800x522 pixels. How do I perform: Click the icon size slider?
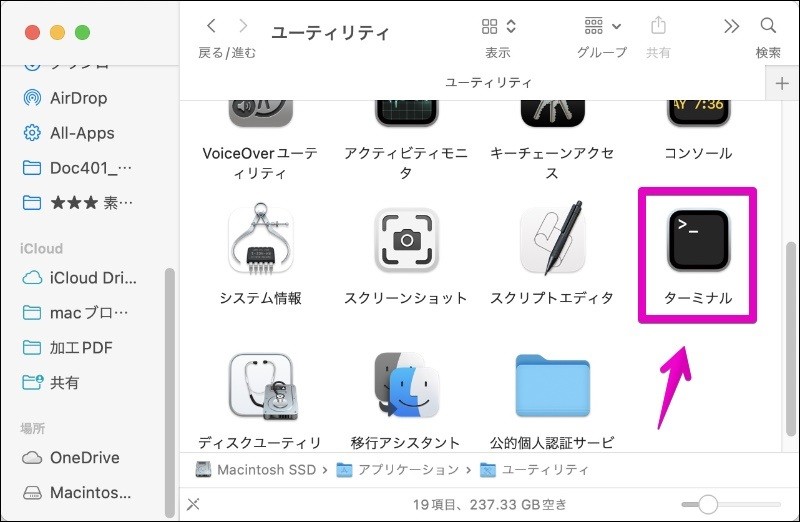pyautogui.click(x=731, y=505)
